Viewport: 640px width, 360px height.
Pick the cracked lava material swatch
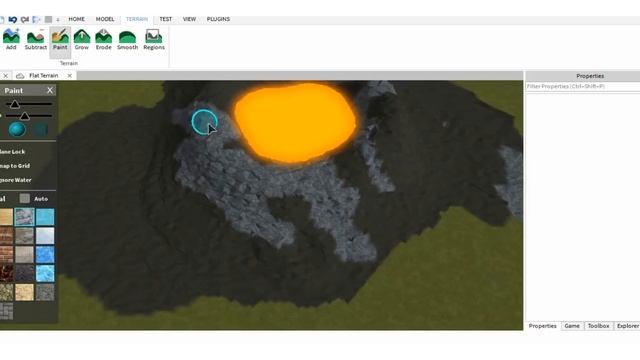point(6,273)
